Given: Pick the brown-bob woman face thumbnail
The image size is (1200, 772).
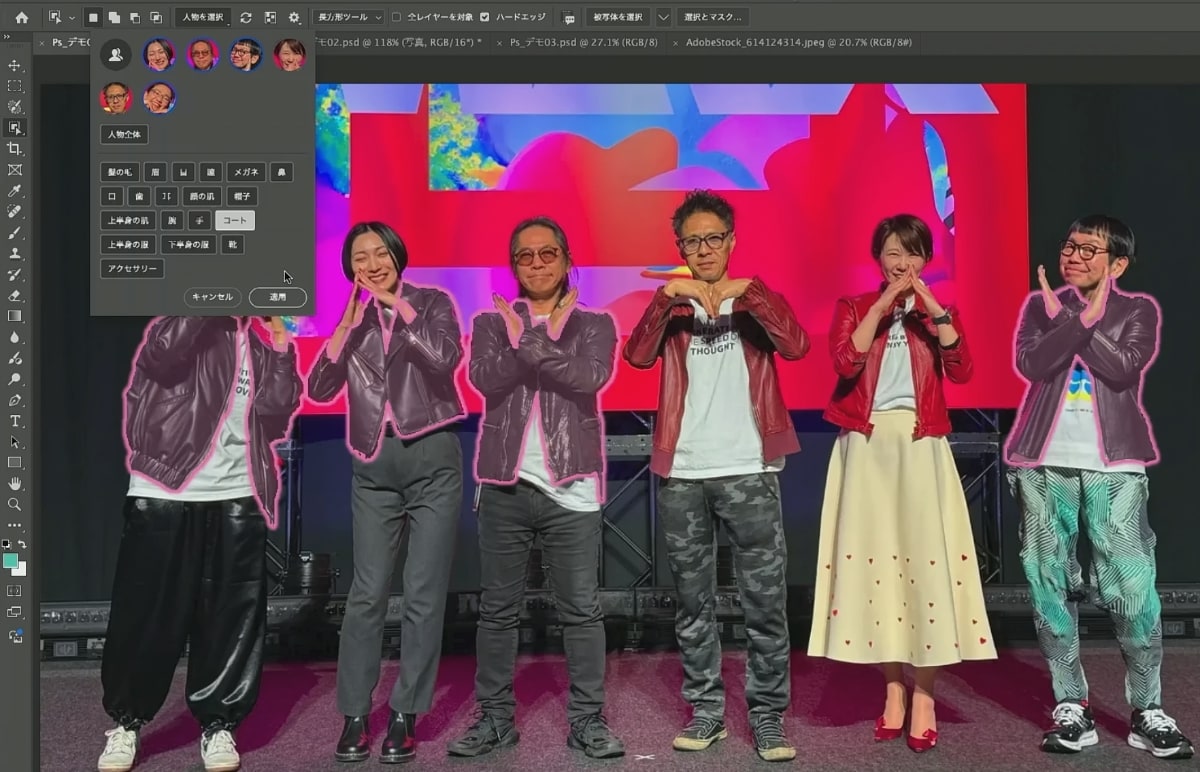Looking at the screenshot, I should click(x=289, y=54).
